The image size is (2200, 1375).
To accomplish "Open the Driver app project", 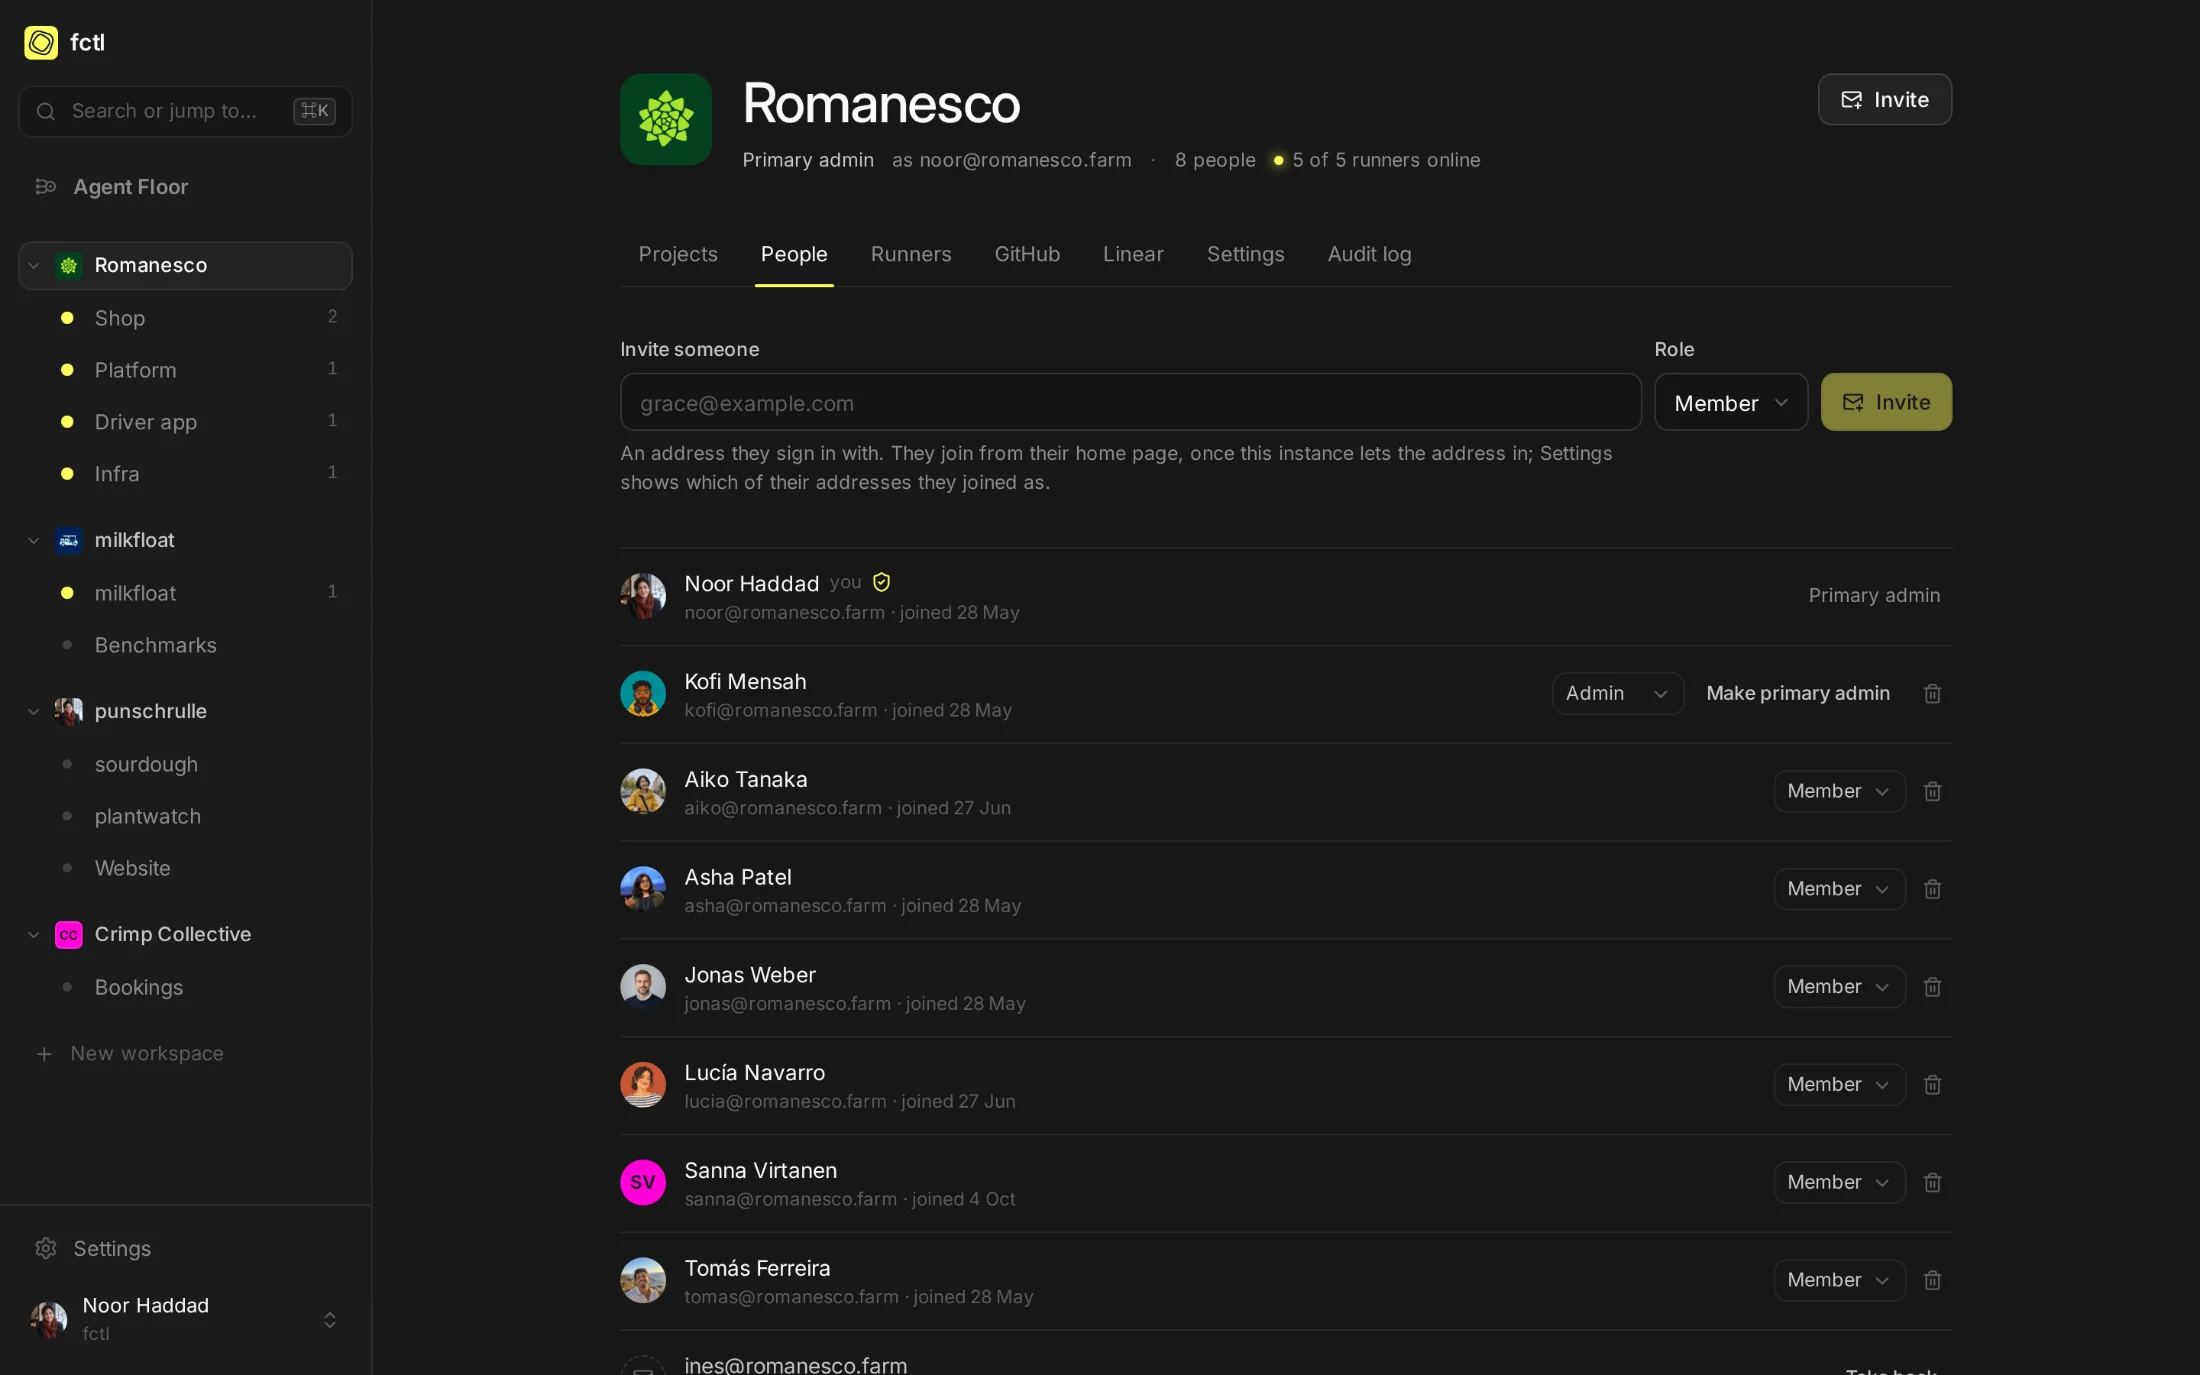I will 185,422.
